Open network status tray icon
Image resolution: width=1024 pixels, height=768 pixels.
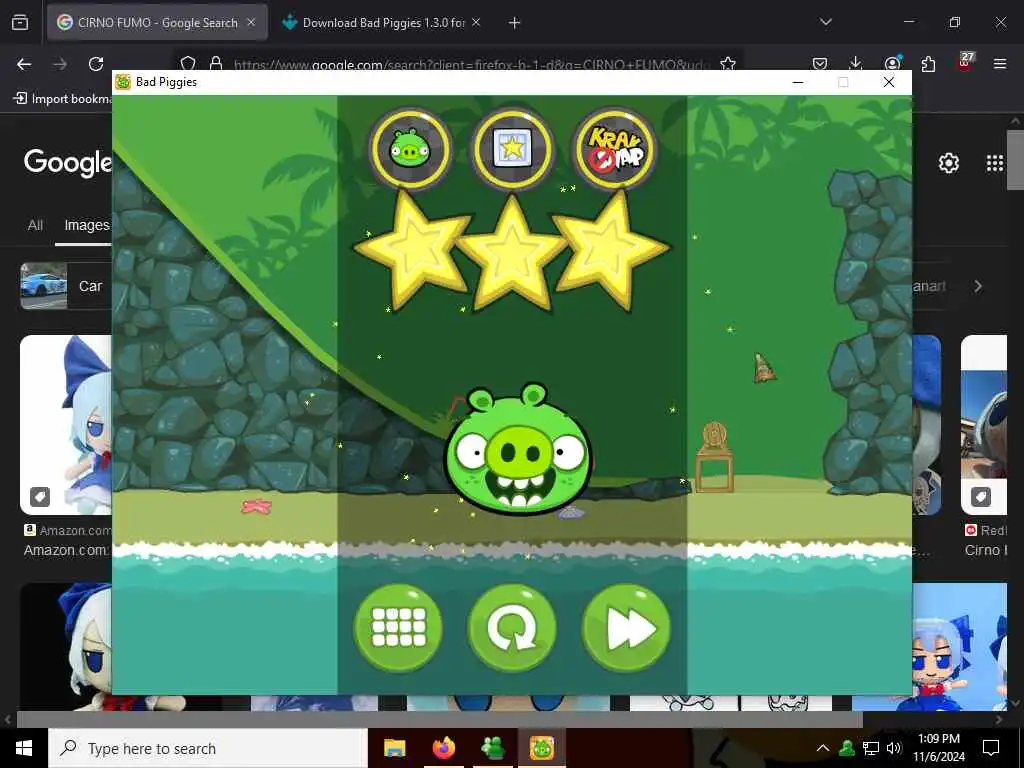point(871,748)
